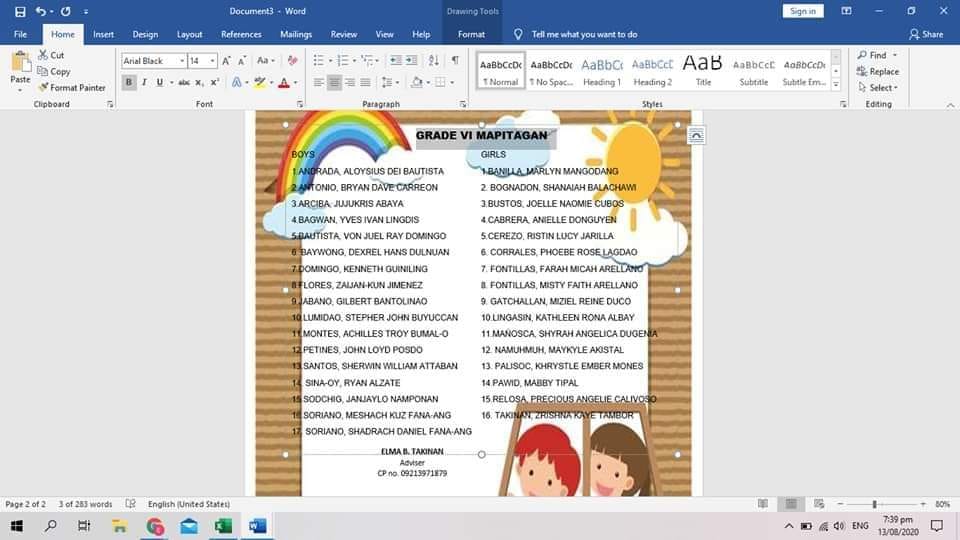Open the font name dropdown showing Arial Black
The width and height of the screenshot is (960, 540).
182,61
